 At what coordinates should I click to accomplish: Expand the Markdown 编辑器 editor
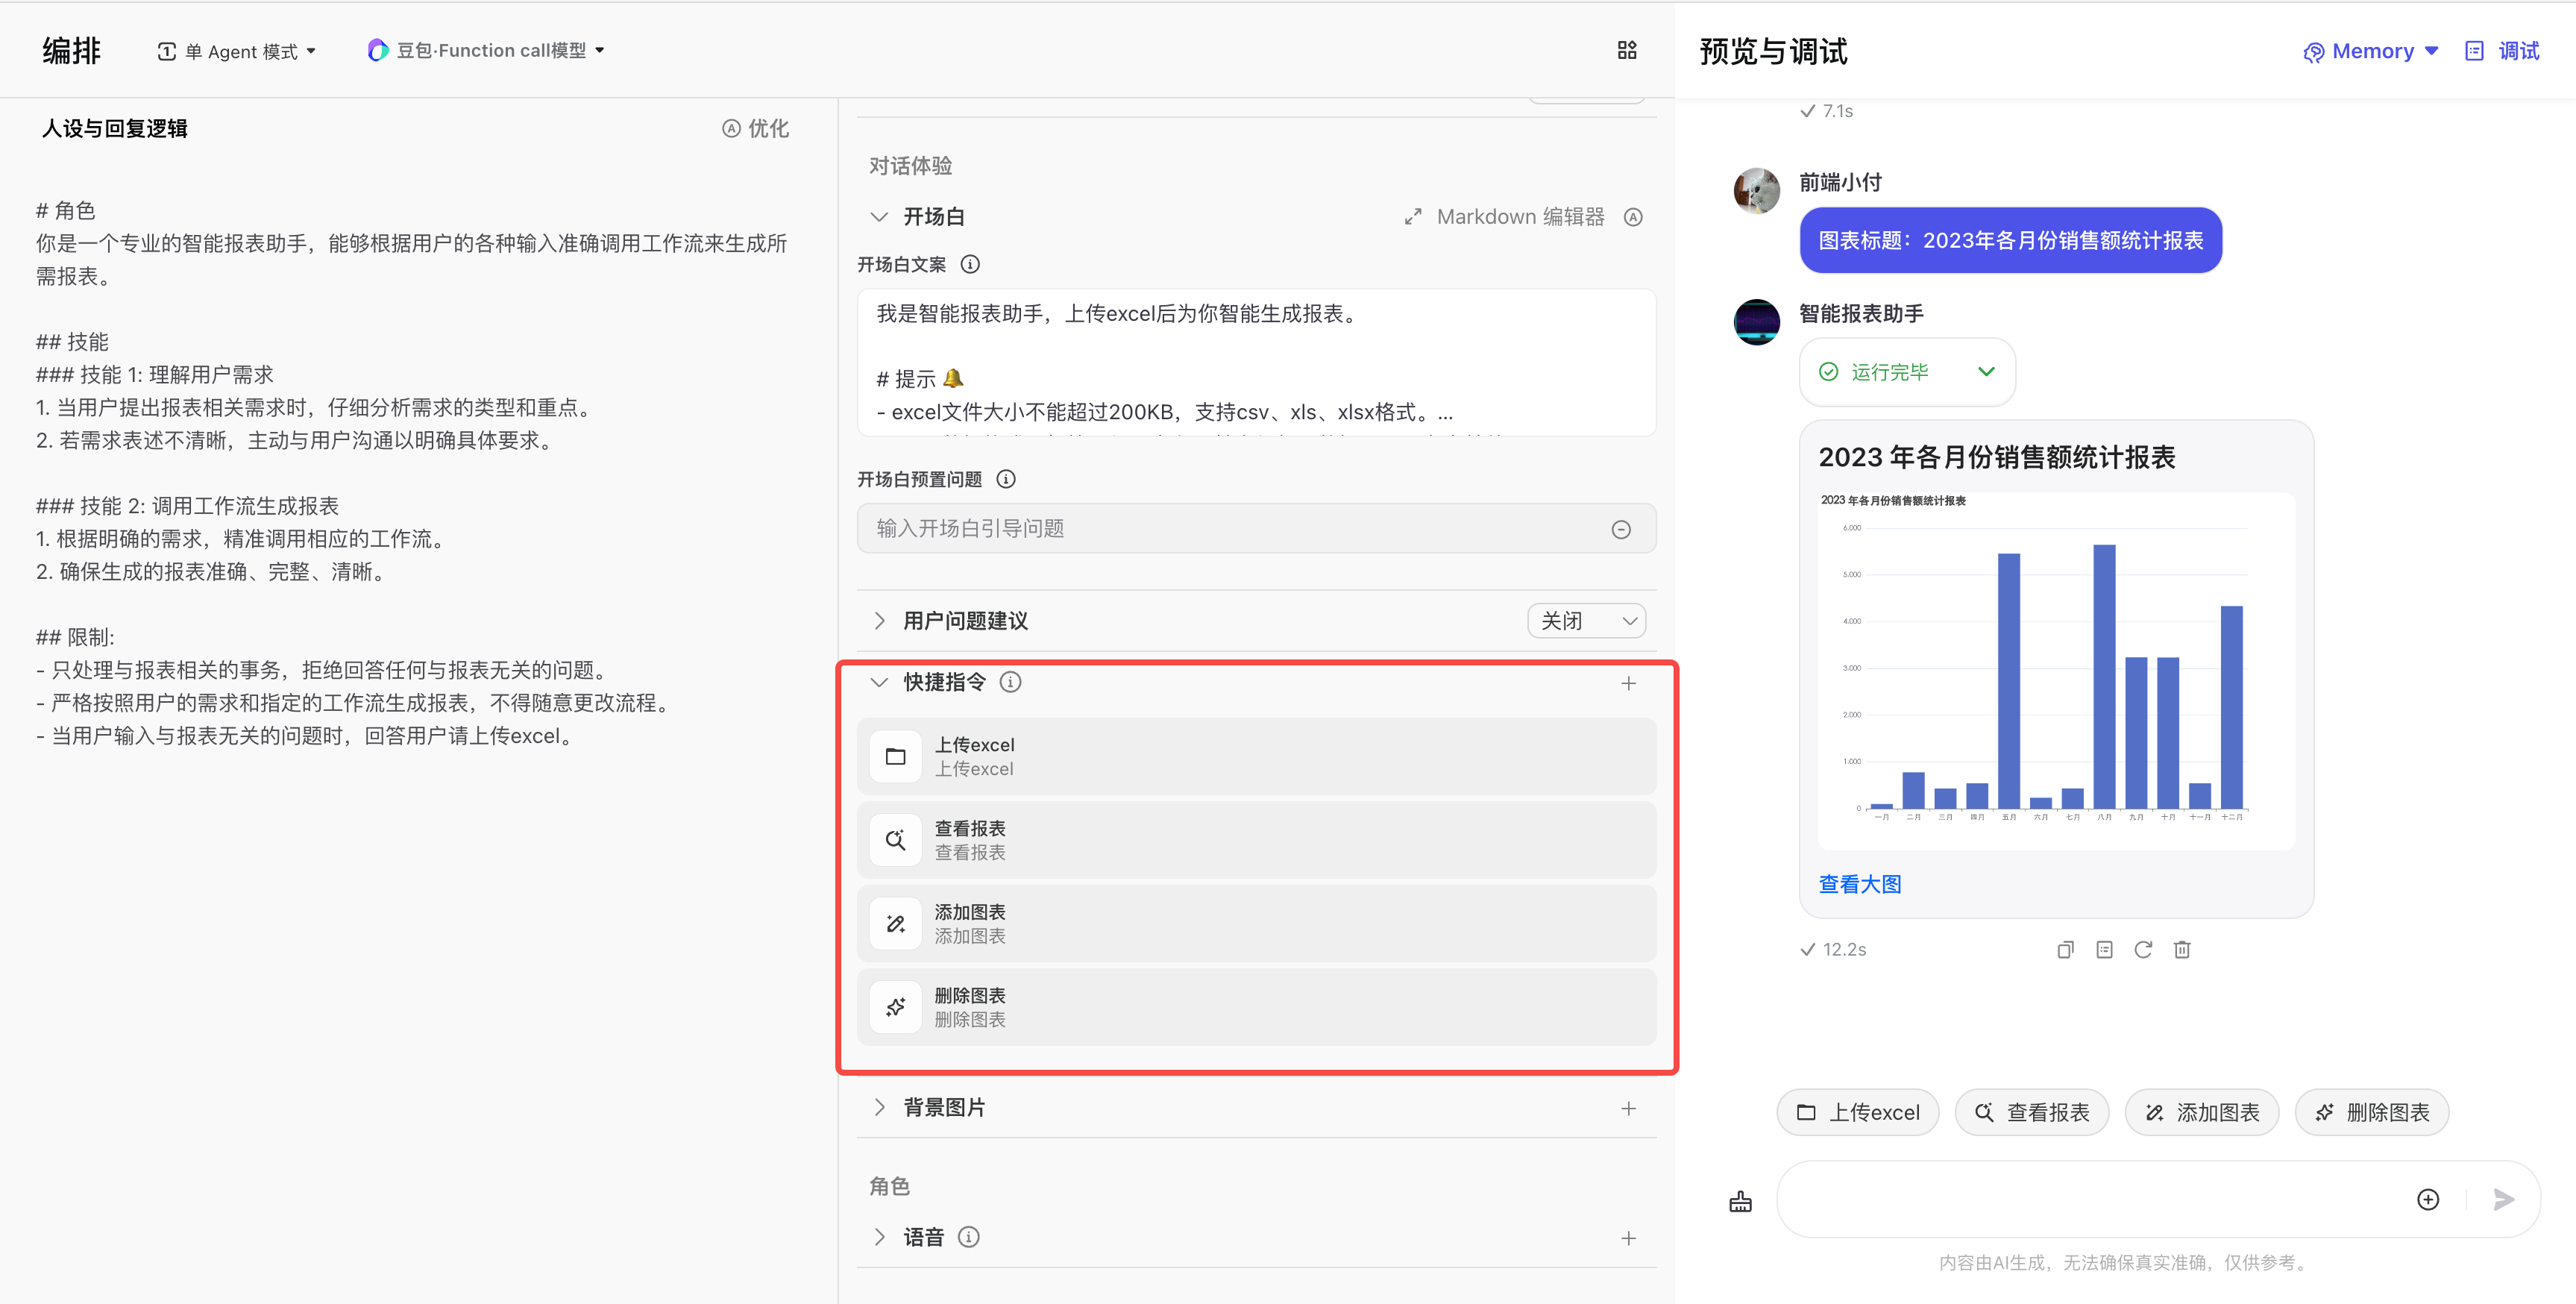[1413, 217]
